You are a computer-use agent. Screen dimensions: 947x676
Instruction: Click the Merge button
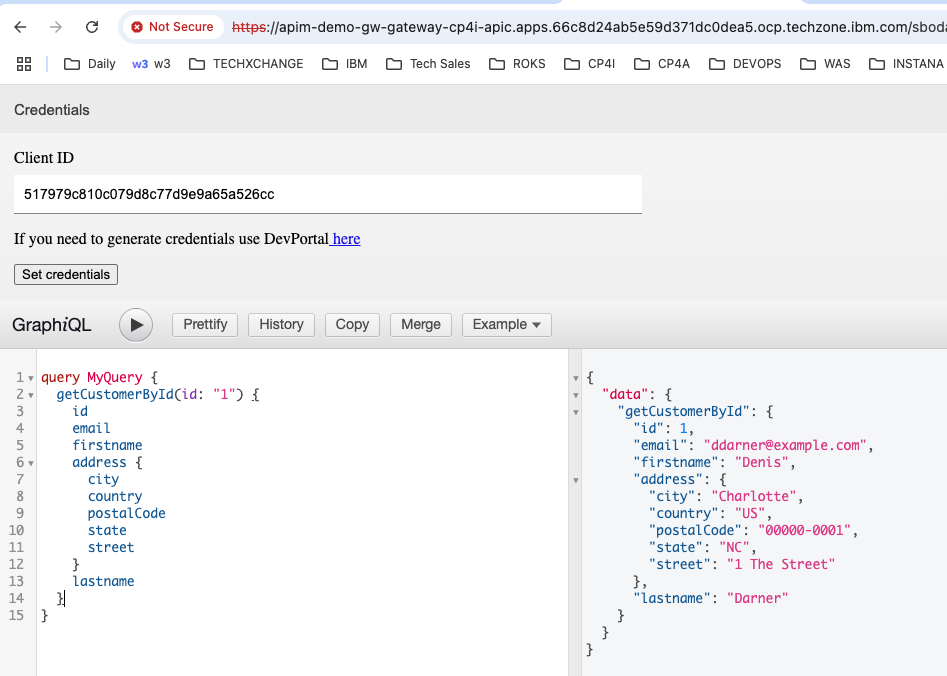click(x=420, y=324)
